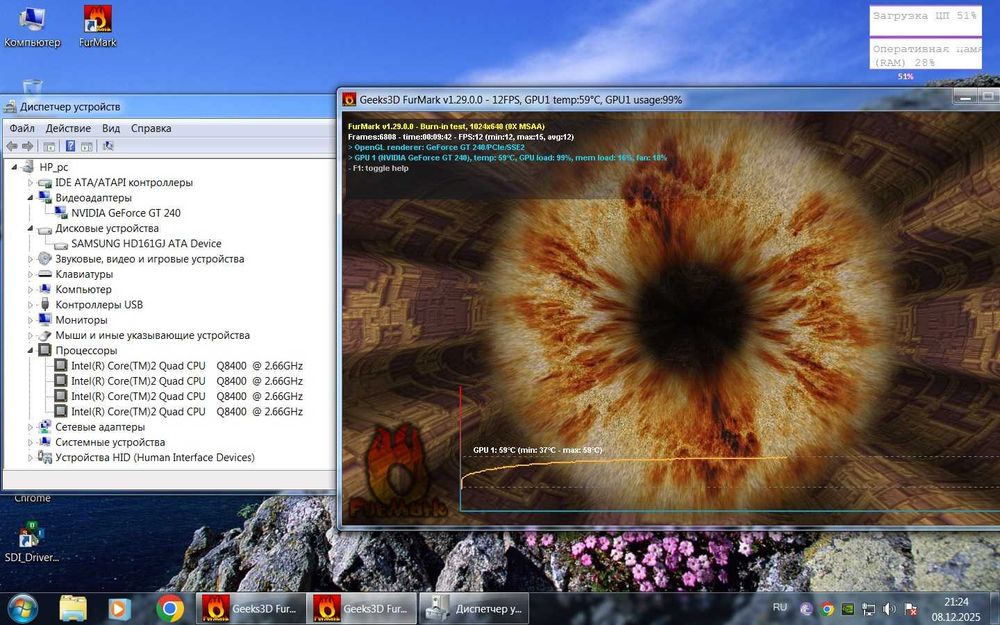Screen dimensions: 1000x625
Task: Expand the Клавиатуры node
Action: click(29, 274)
